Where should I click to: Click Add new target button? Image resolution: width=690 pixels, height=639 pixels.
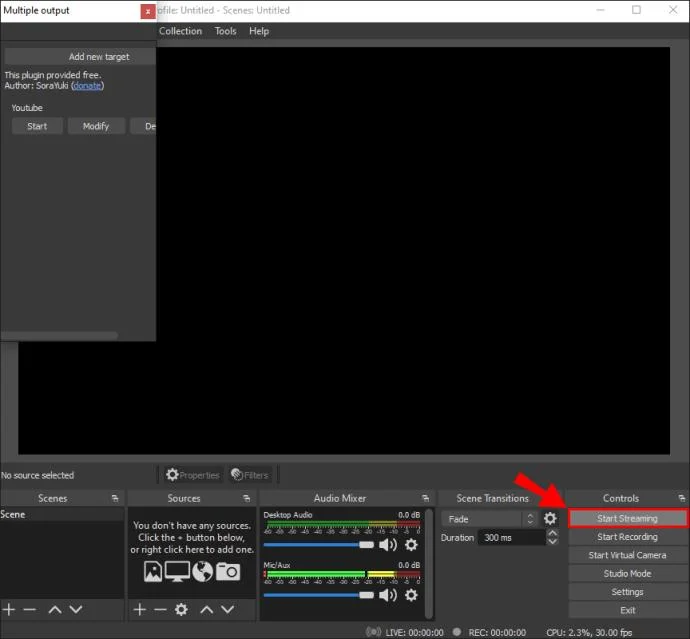[80, 57]
